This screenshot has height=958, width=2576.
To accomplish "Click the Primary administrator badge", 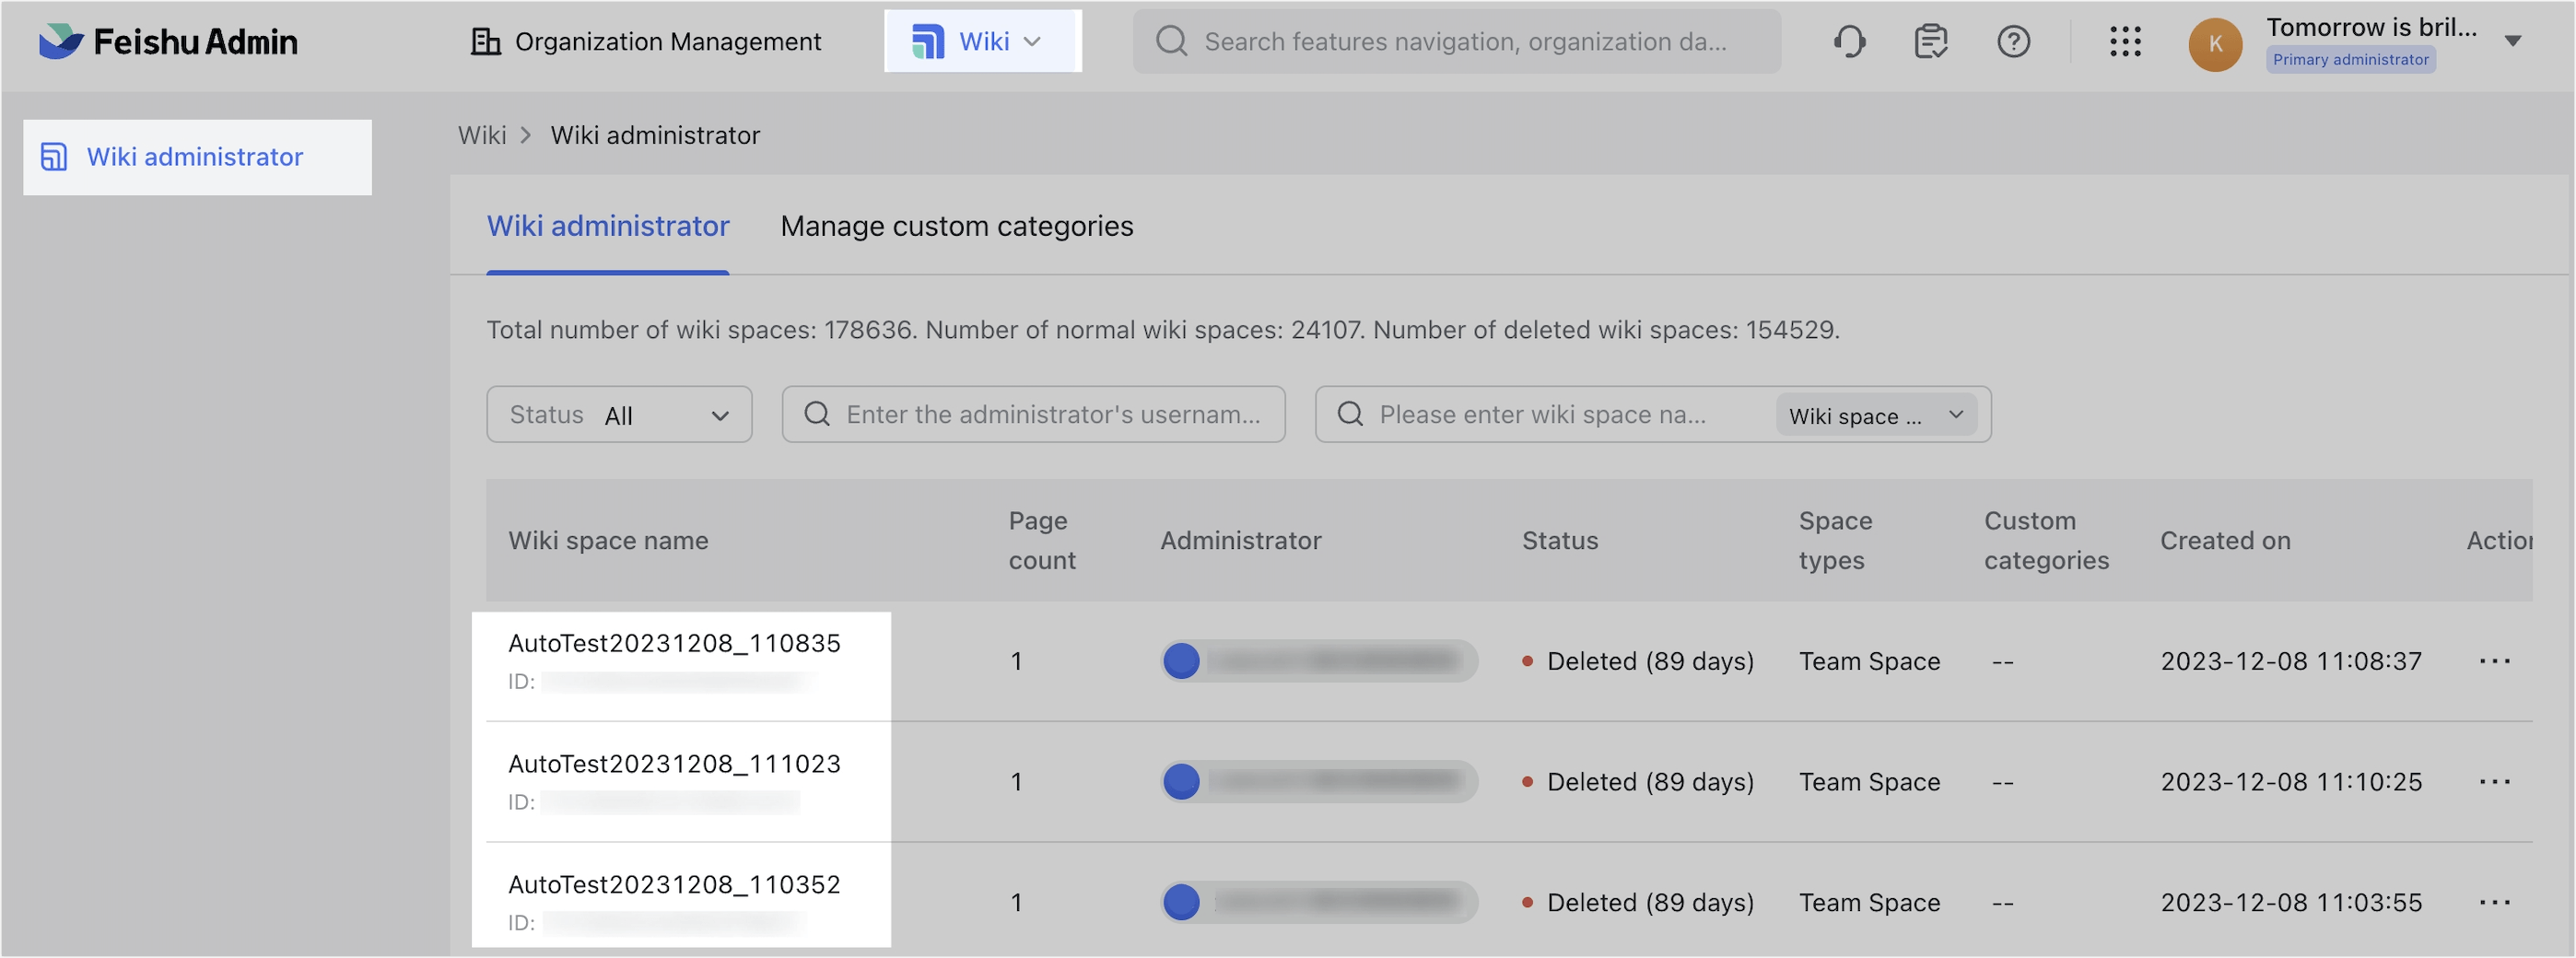I will (x=2350, y=60).
